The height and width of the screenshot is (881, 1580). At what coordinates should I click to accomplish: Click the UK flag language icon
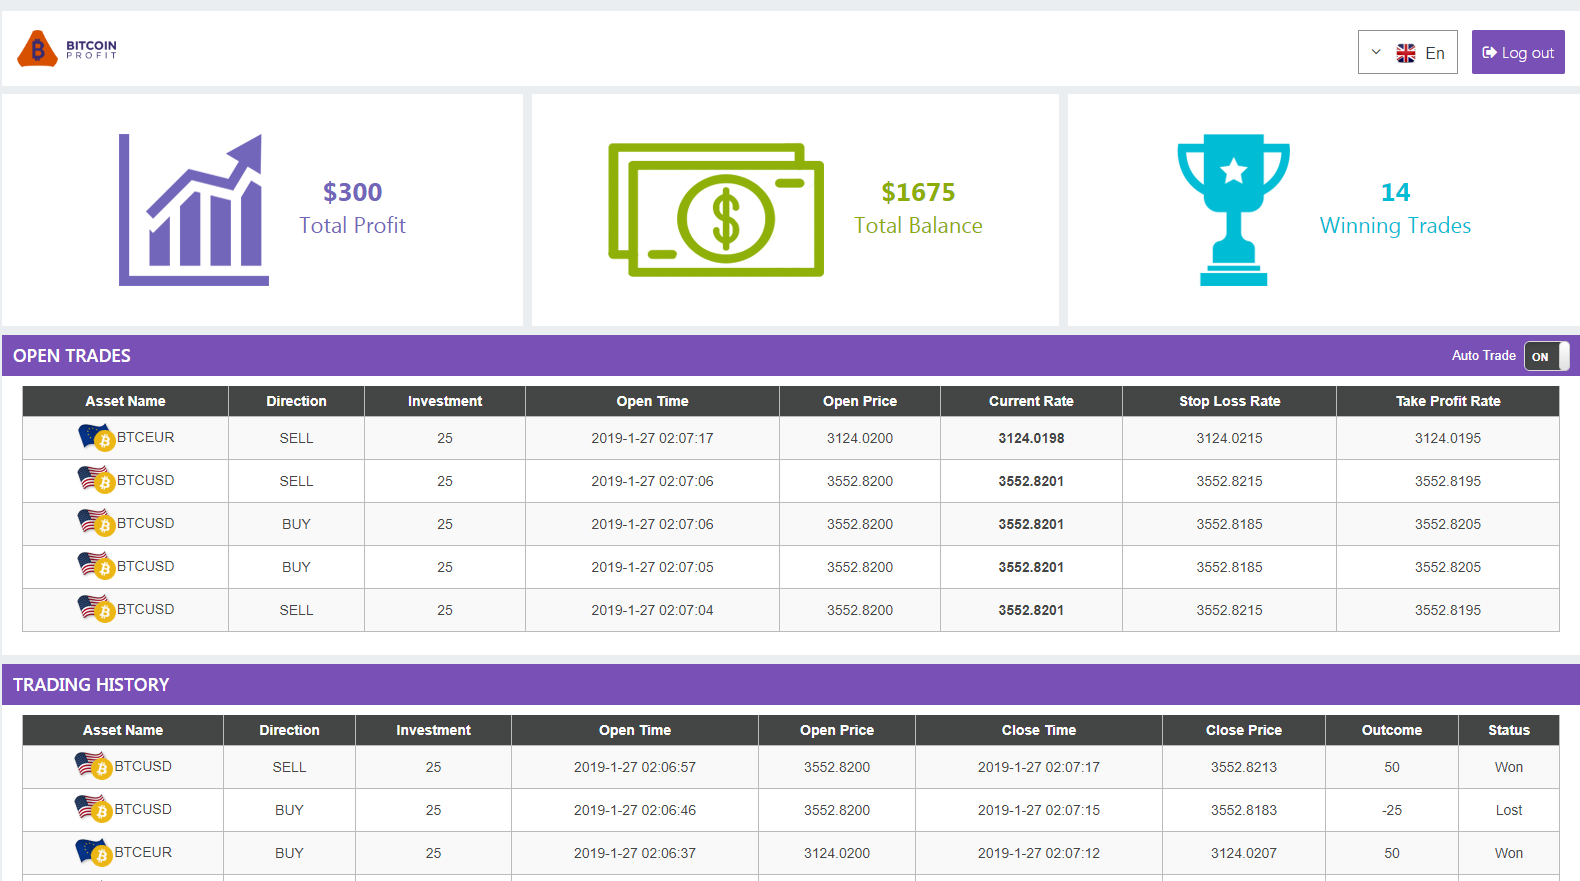1406,53
